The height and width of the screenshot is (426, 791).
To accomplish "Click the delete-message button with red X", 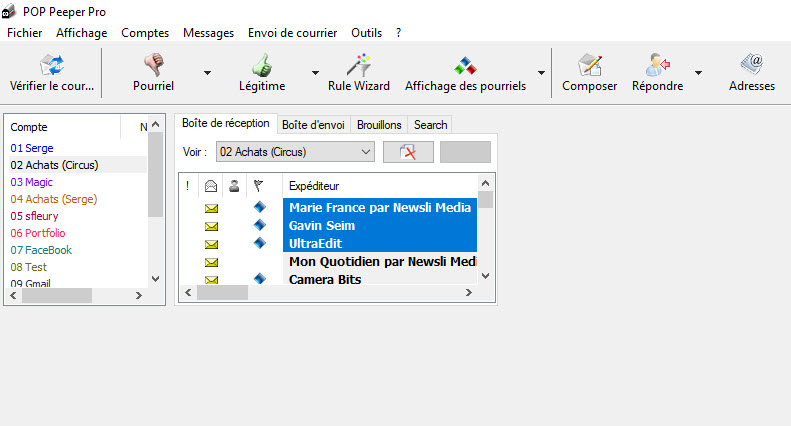I will pyautogui.click(x=408, y=152).
